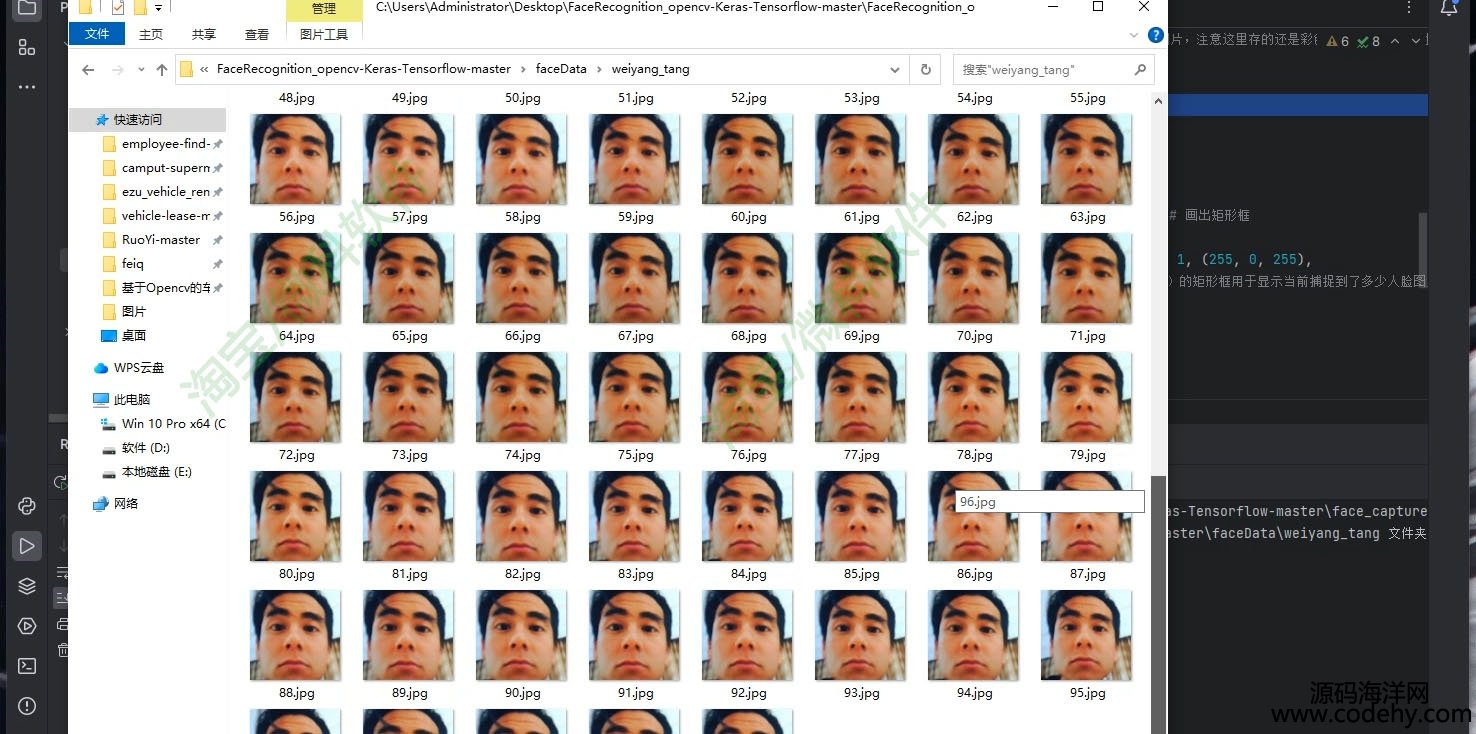
Task: Open the Quick Access Toolbar customize dropdown
Action: 158,8
